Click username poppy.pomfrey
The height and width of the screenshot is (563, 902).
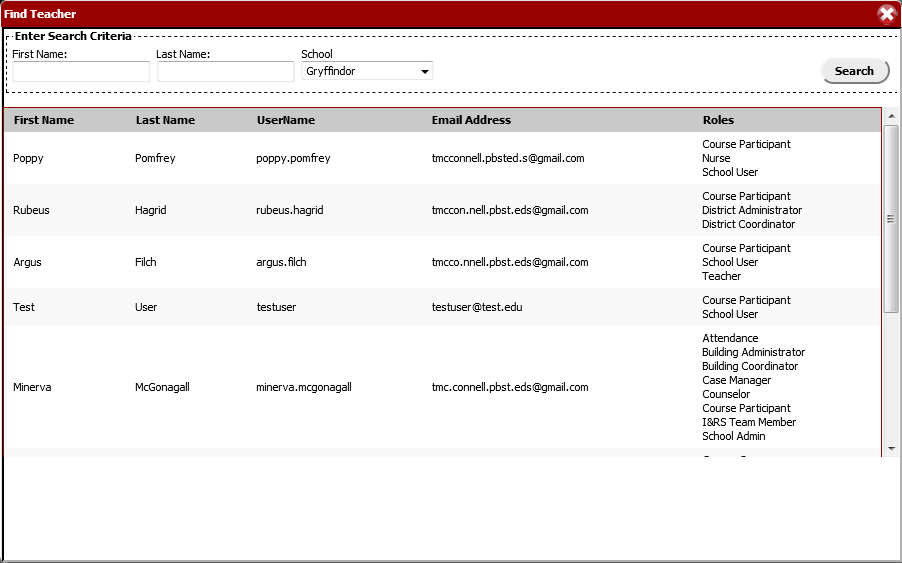[x=293, y=158]
